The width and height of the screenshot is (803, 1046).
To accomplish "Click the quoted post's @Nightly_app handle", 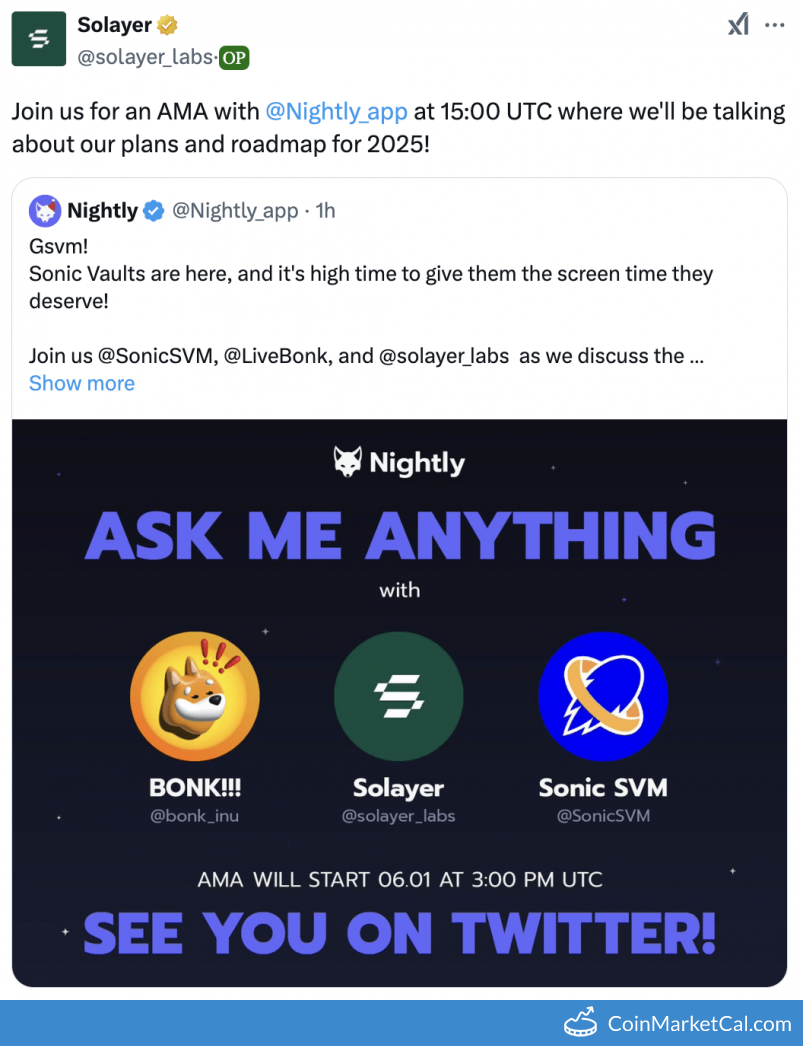I will [x=235, y=211].
